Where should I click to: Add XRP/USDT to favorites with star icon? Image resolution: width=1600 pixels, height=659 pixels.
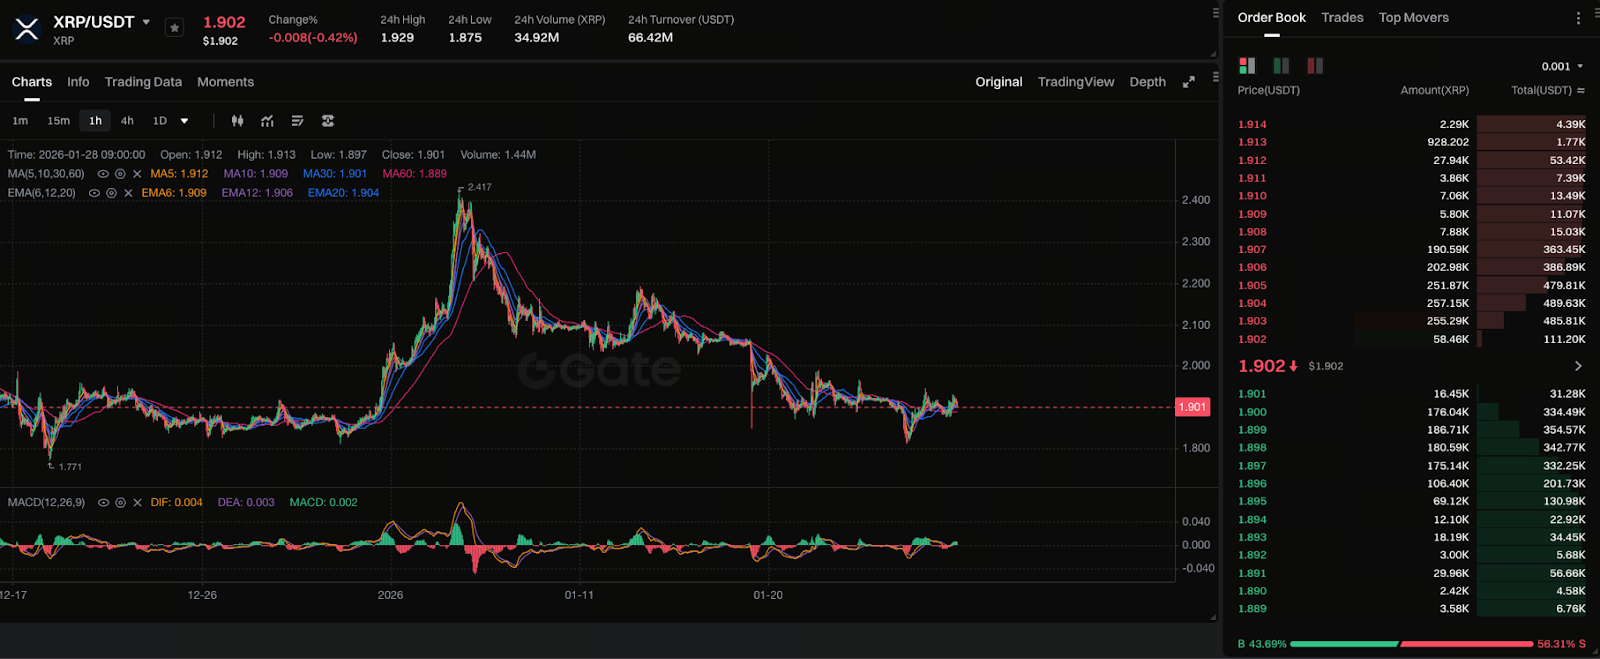click(x=174, y=28)
